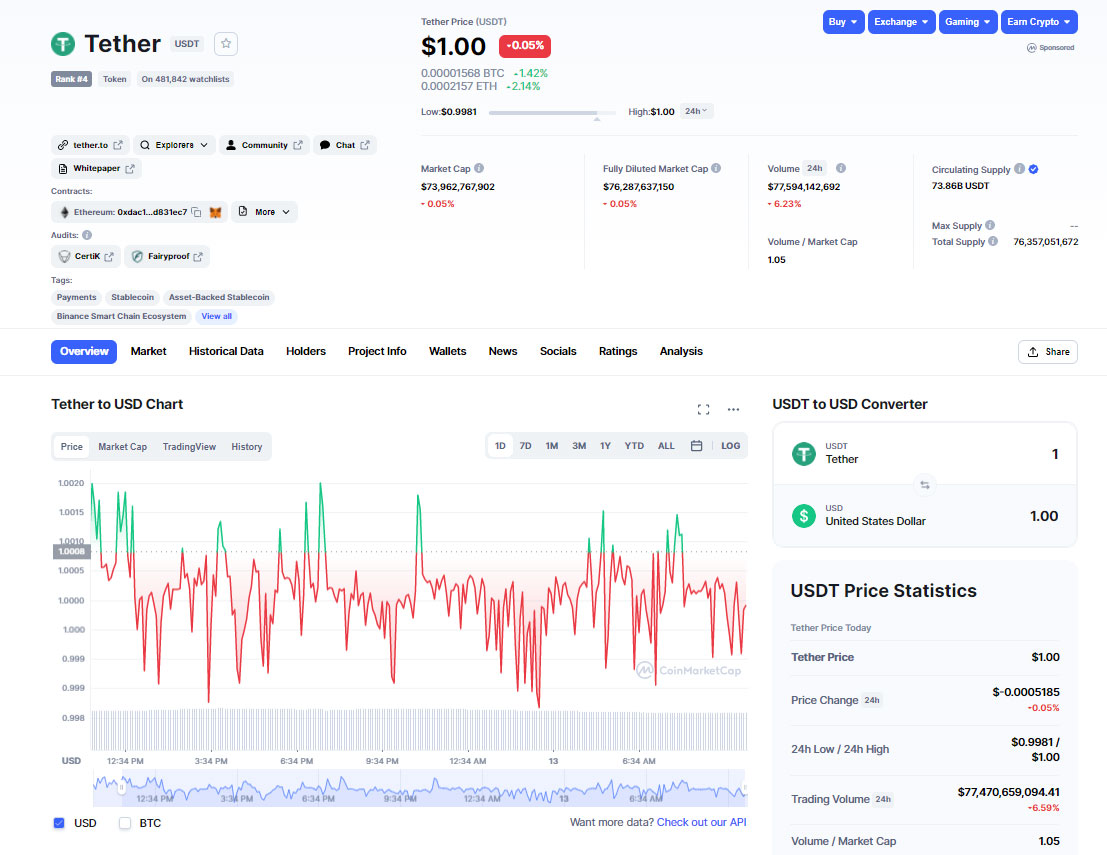Expand the Earn Crypto dropdown
The width and height of the screenshot is (1107, 855).
1039,22
